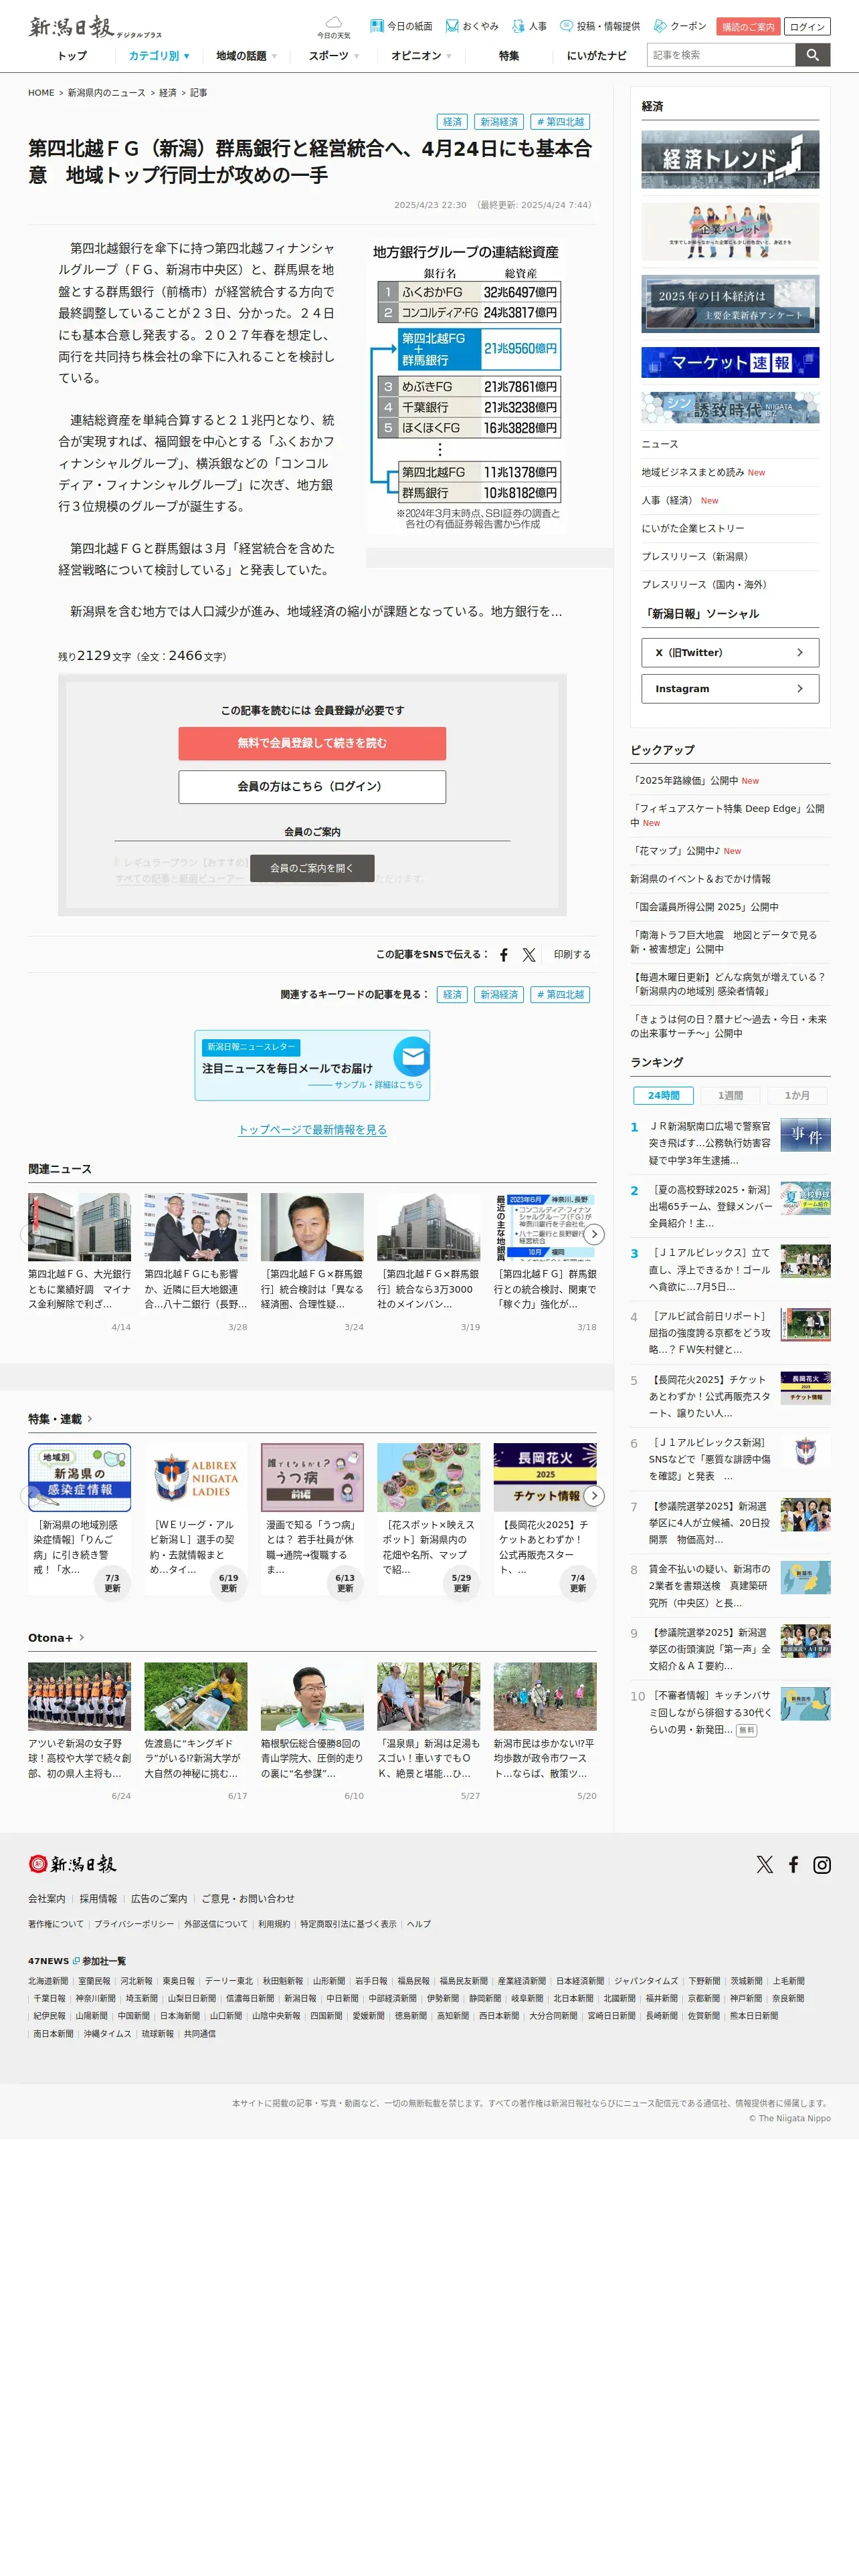The image size is (859, 2576).
Task: Select 1か月 ranking tab
Action: click(797, 1095)
